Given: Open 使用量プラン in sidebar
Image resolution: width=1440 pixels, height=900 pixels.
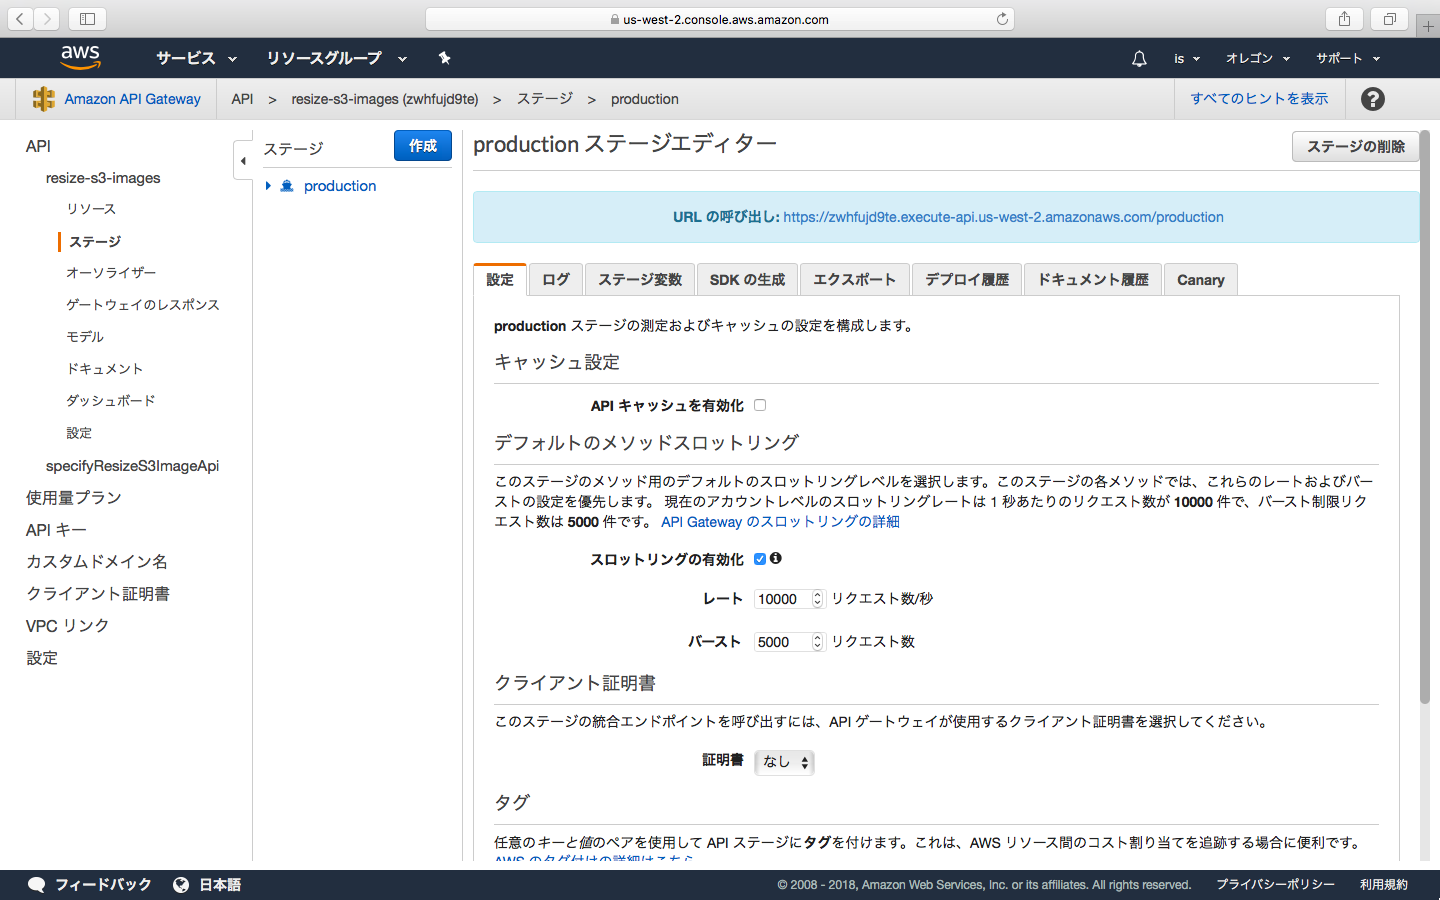Looking at the screenshot, I should 74,498.
